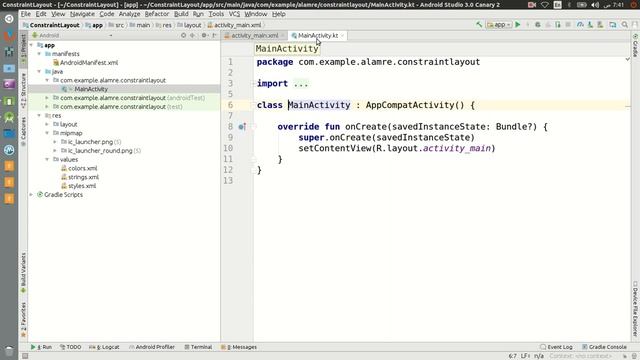The height and width of the screenshot is (360, 640).
Task: Expand the ic_launcher.png node
Action: tap(55, 142)
